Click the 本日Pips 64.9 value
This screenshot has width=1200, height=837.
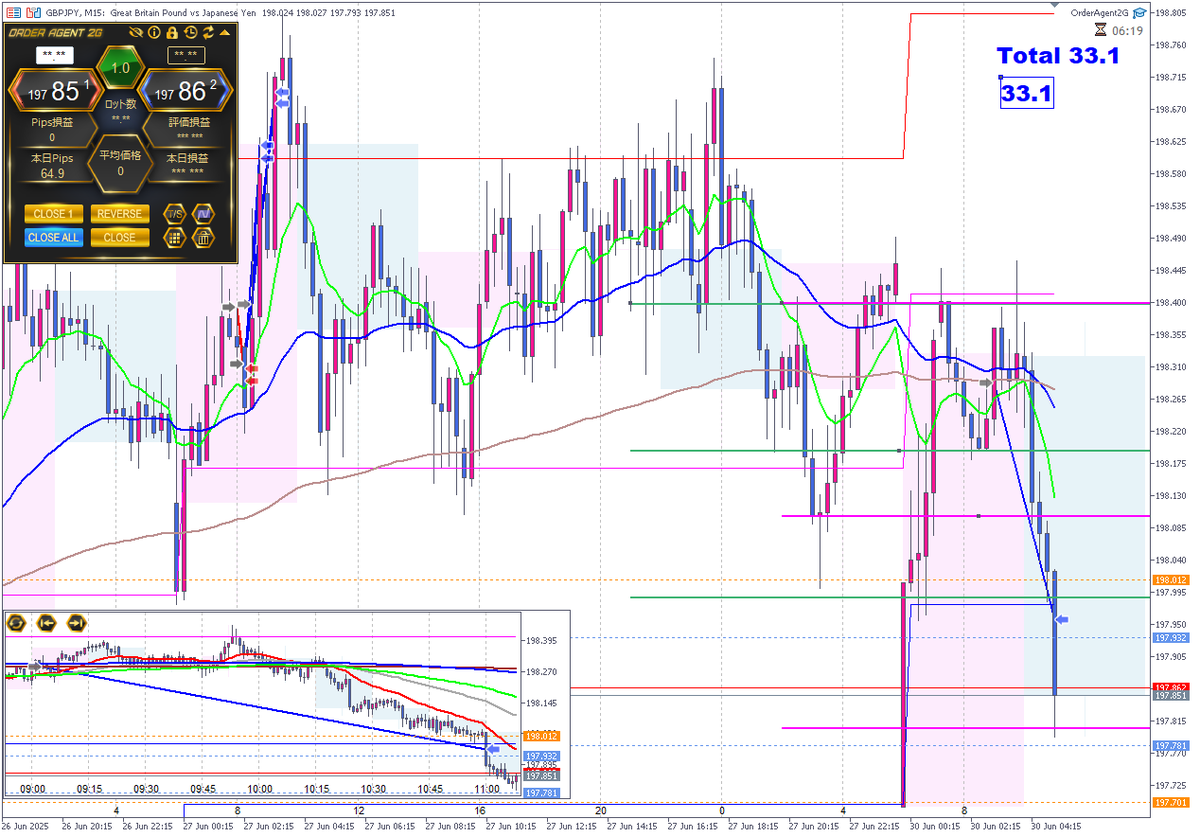[52, 173]
